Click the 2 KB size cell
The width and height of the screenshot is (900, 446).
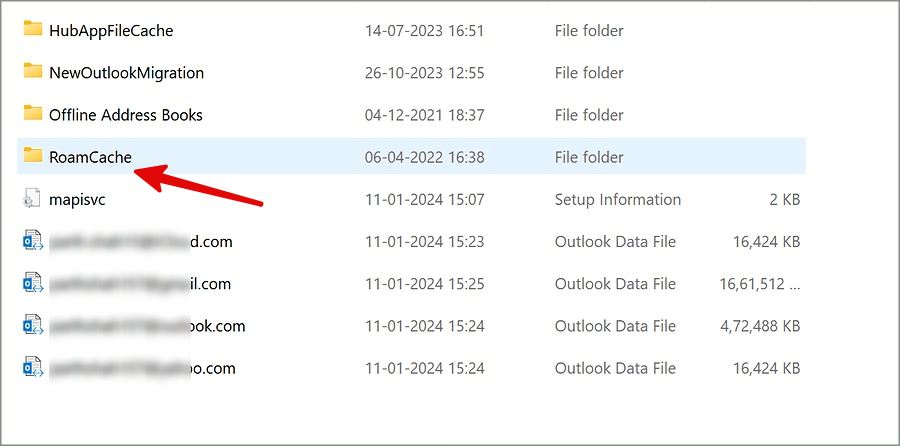pos(785,200)
